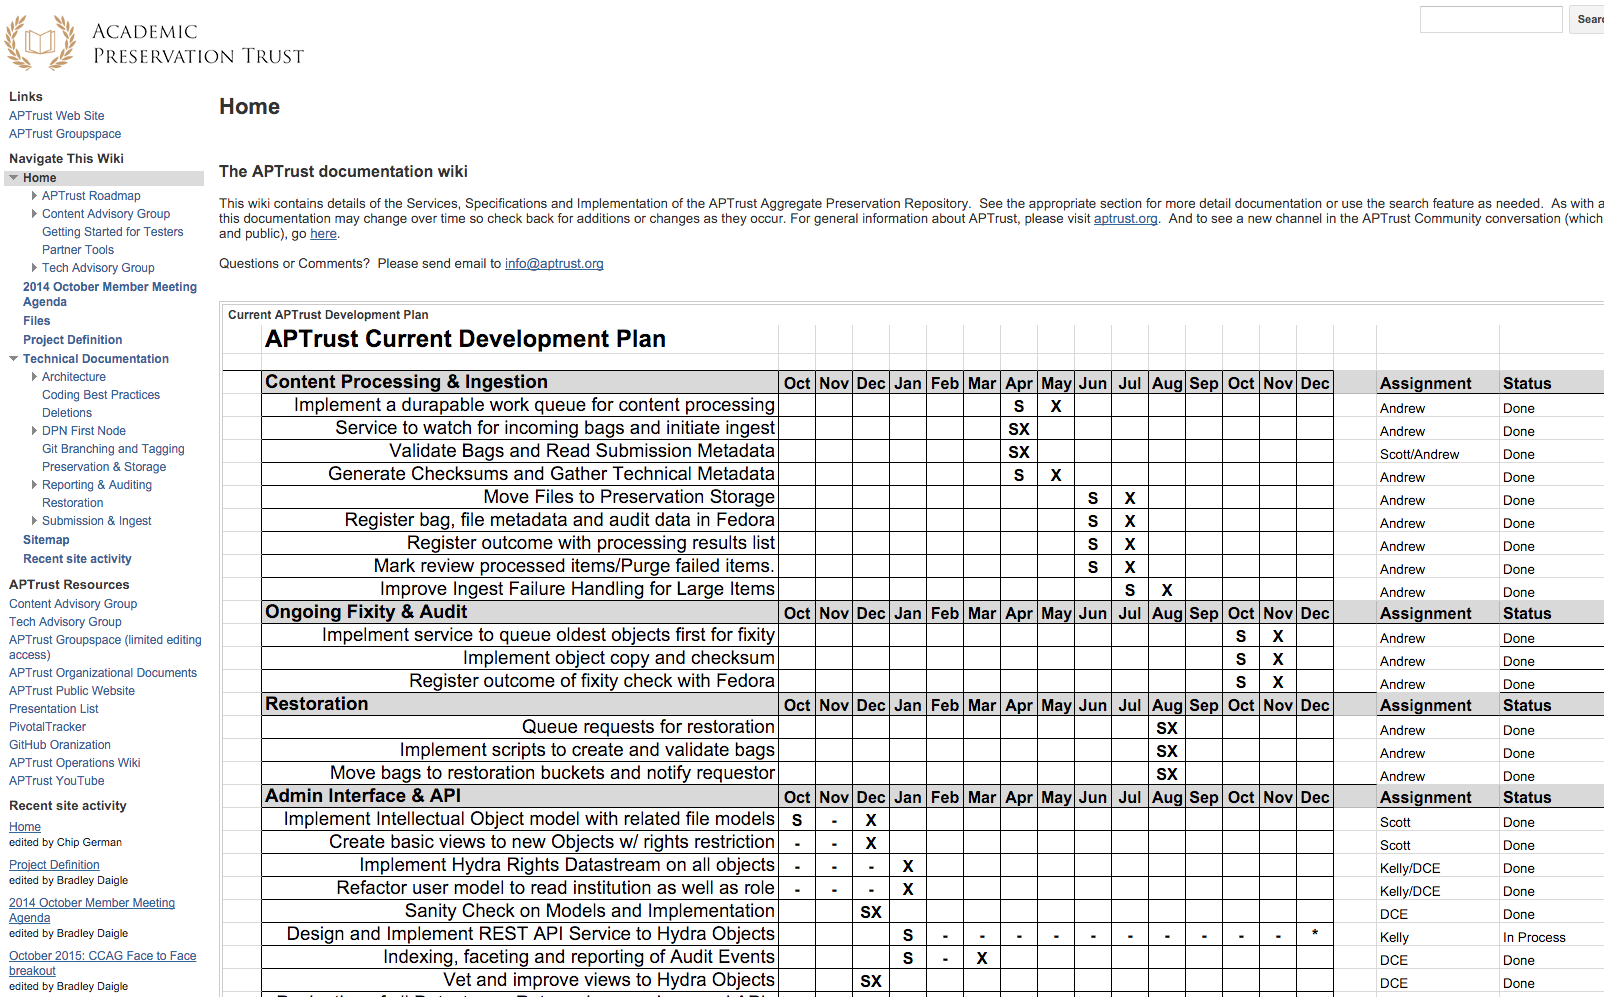Click 'Admin Interface & API' section header
This screenshot has width=1604, height=997.
tap(363, 796)
